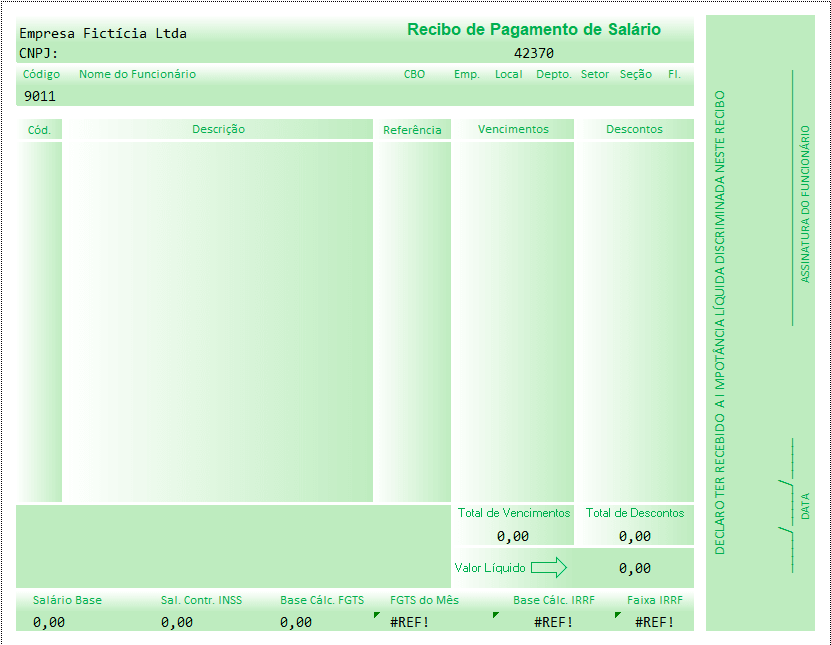Select the Vencimentos column header
The width and height of the screenshot is (831, 645).
pyautogui.click(x=513, y=129)
